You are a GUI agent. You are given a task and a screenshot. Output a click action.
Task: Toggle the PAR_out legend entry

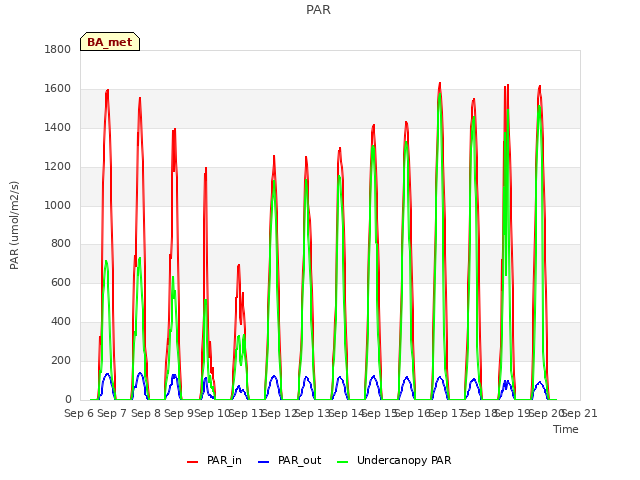point(290,460)
